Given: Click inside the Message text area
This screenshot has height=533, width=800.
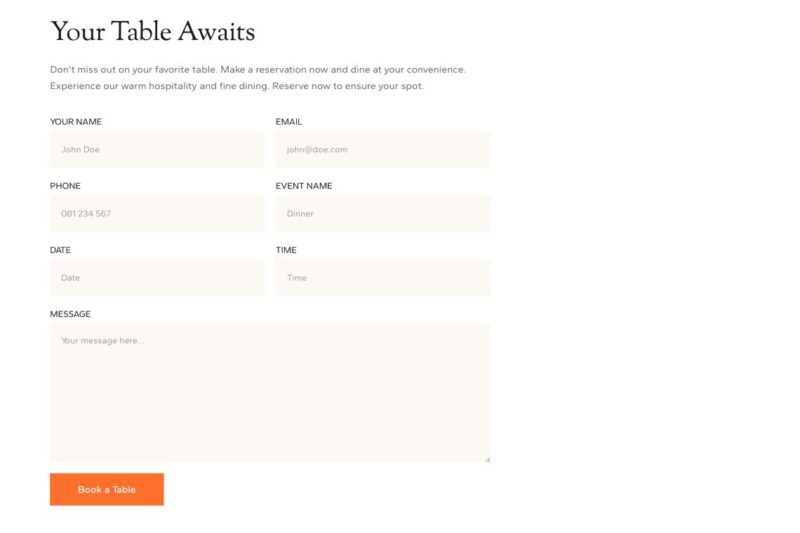Looking at the screenshot, I should (x=270, y=392).
